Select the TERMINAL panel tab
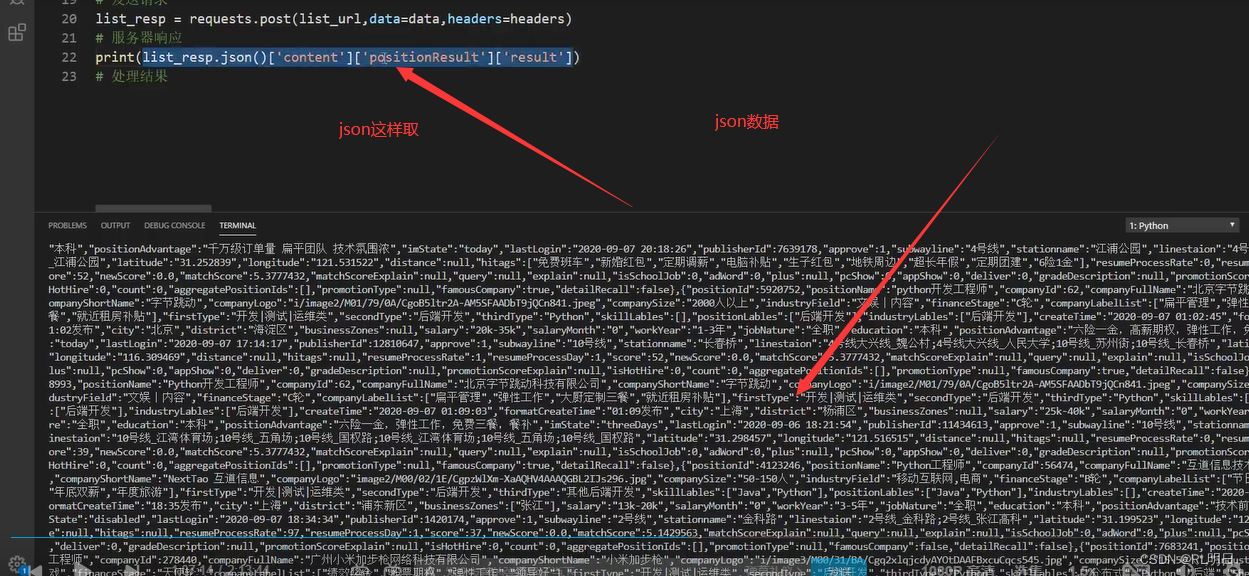 (x=238, y=226)
